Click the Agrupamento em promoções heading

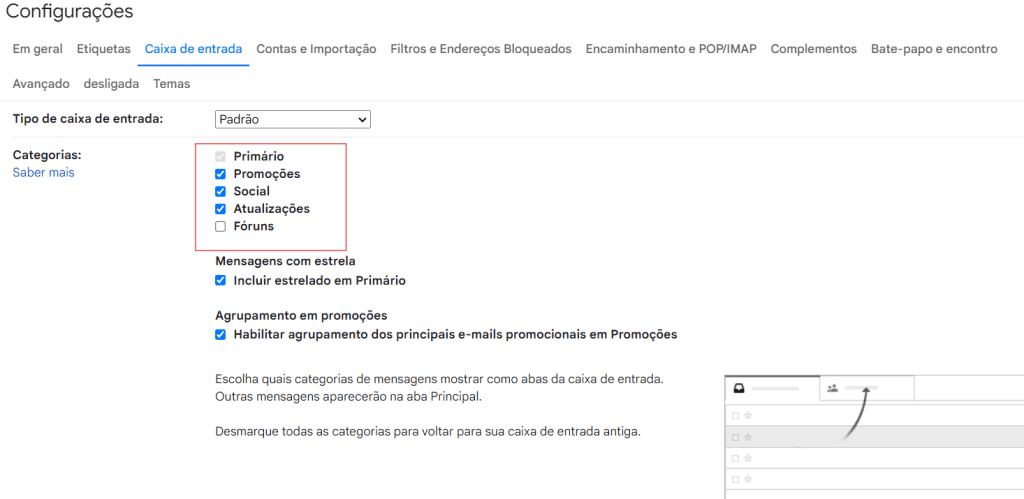point(302,315)
